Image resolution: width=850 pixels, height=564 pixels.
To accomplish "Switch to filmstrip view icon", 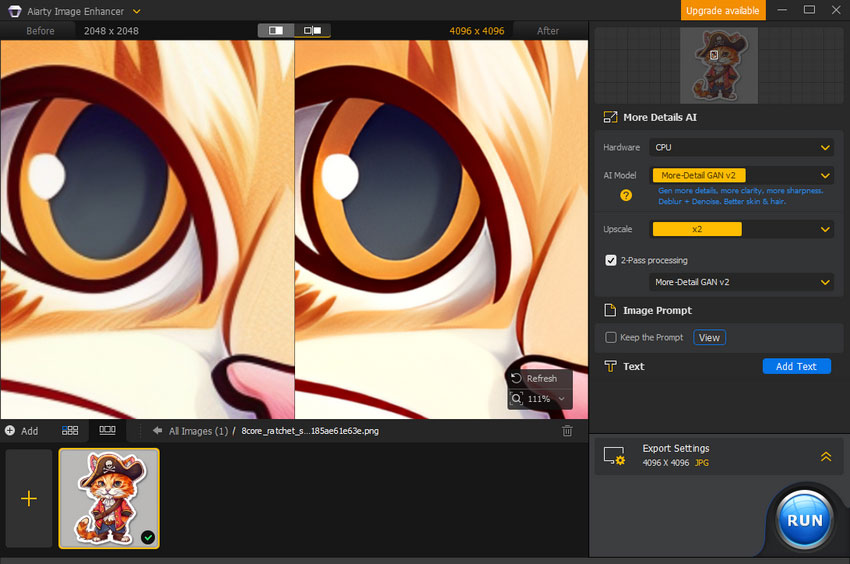I will (107, 431).
